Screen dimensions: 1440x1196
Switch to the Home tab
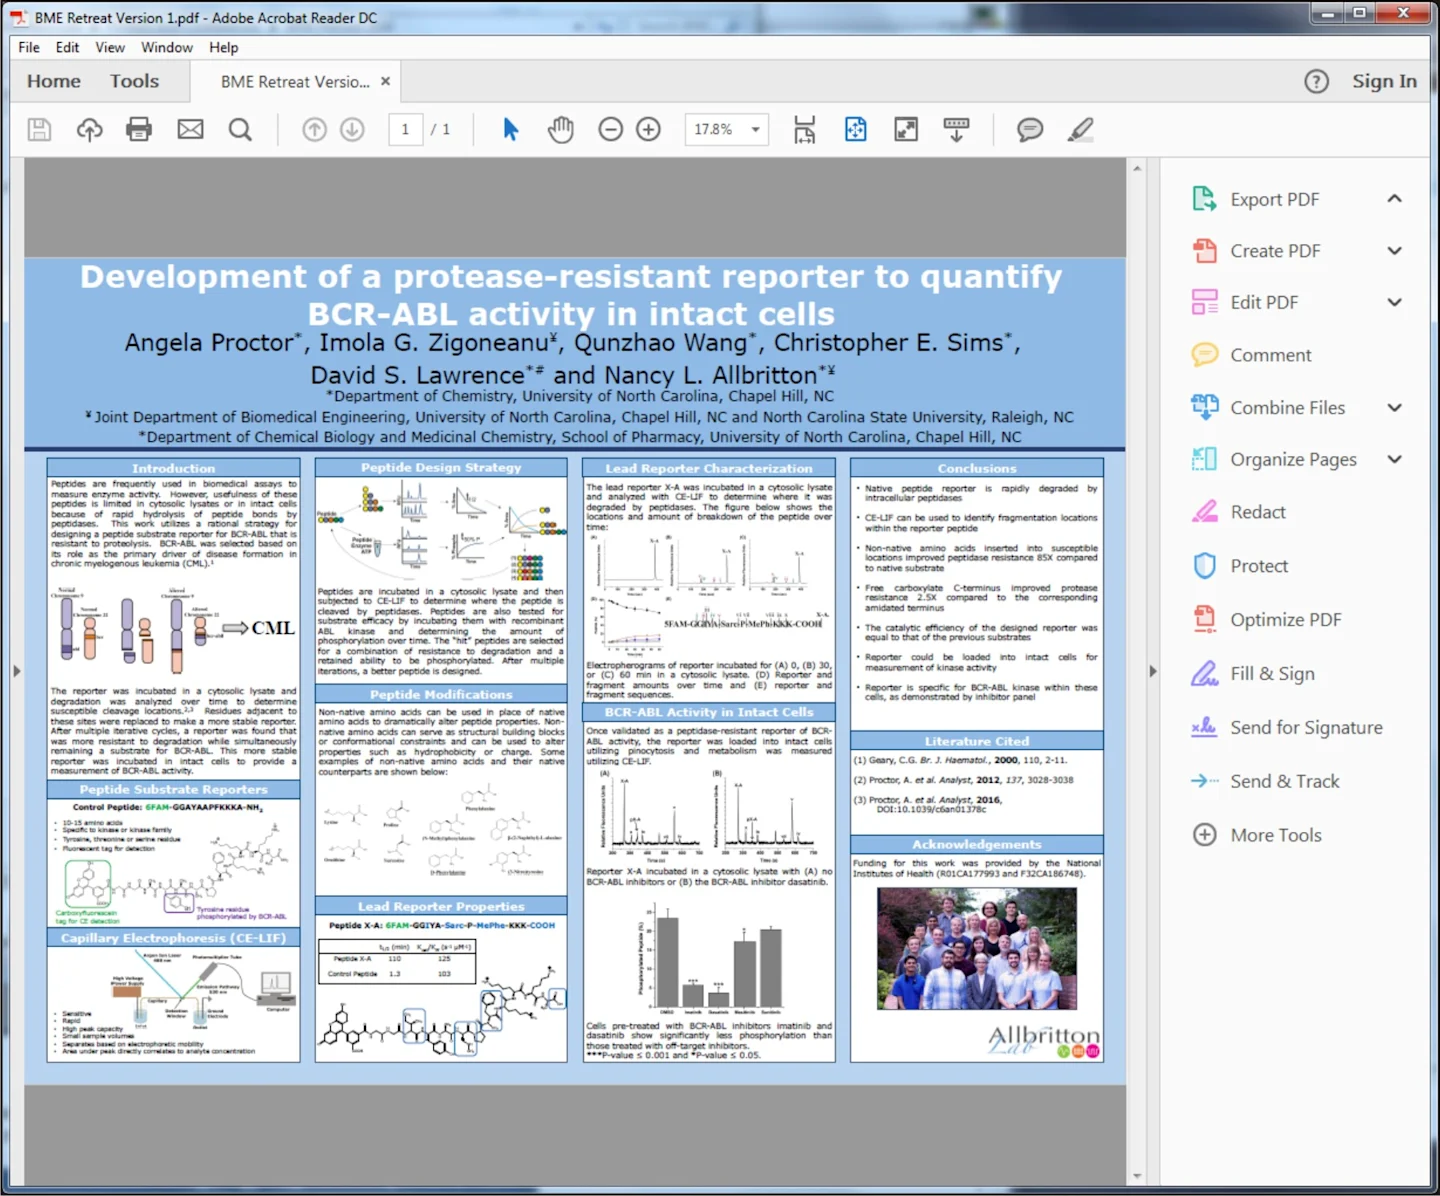click(x=53, y=81)
